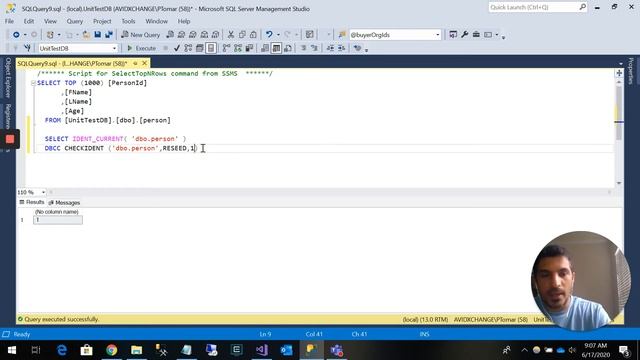Image resolution: width=640 pixels, height=360 pixels.
Task: Undo the last edit
Action: (x=269, y=35)
